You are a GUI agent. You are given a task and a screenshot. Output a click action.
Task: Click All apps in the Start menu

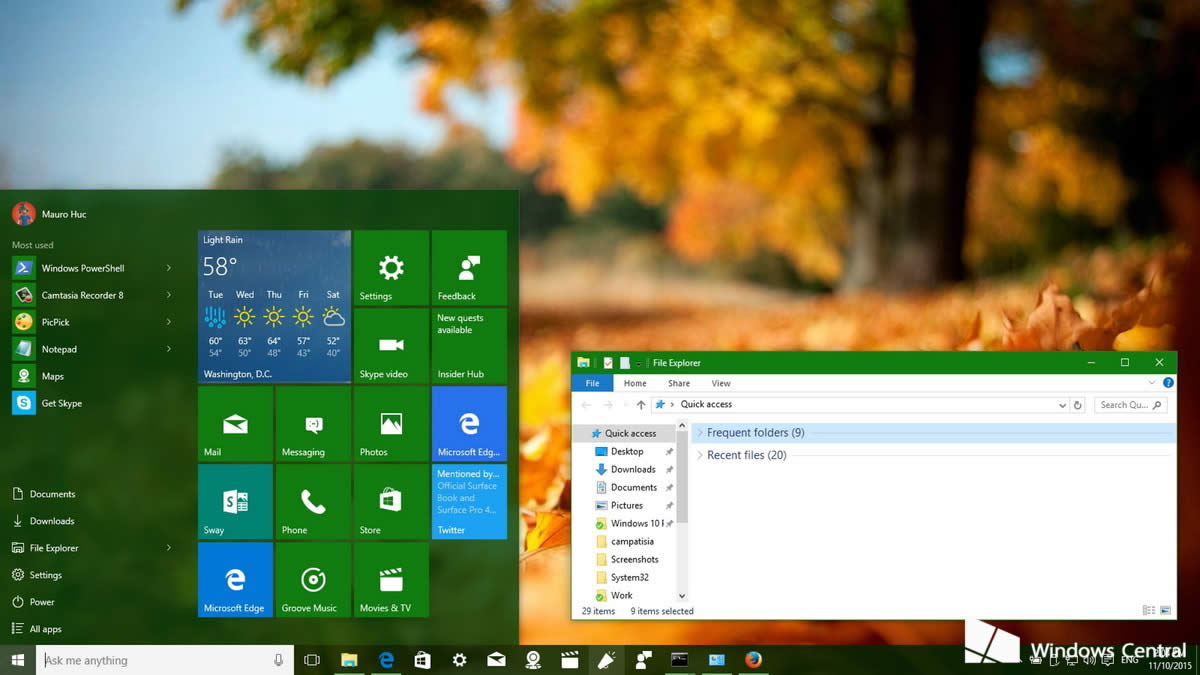tap(44, 628)
